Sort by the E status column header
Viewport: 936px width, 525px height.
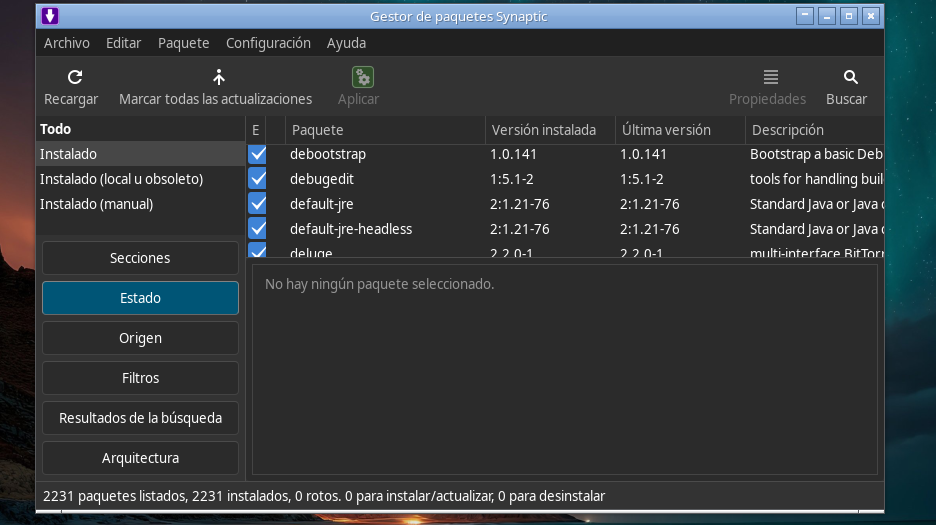click(255, 130)
